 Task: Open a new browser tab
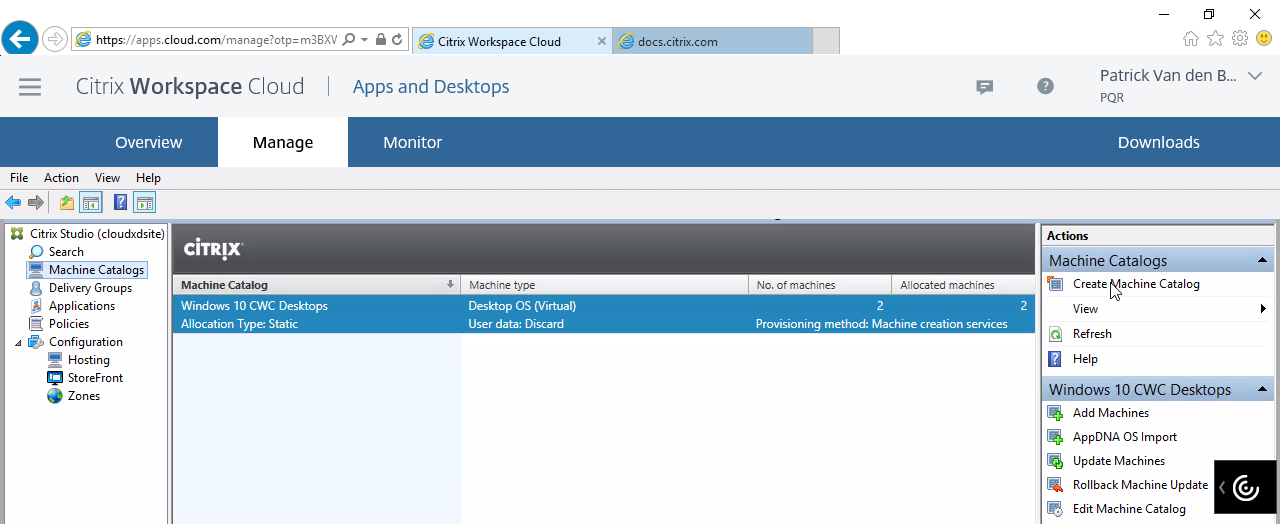click(x=825, y=41)
